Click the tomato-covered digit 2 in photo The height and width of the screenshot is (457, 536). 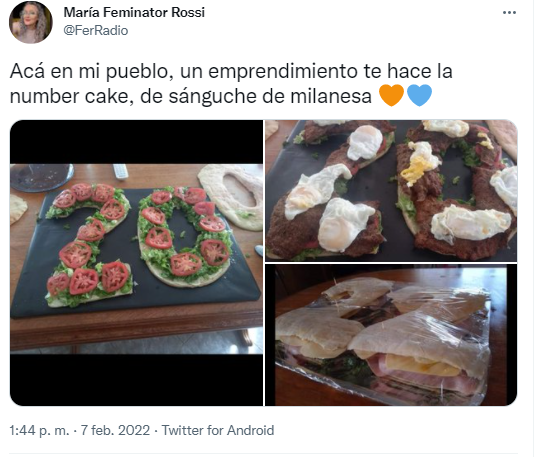click(x=89, y=245)
